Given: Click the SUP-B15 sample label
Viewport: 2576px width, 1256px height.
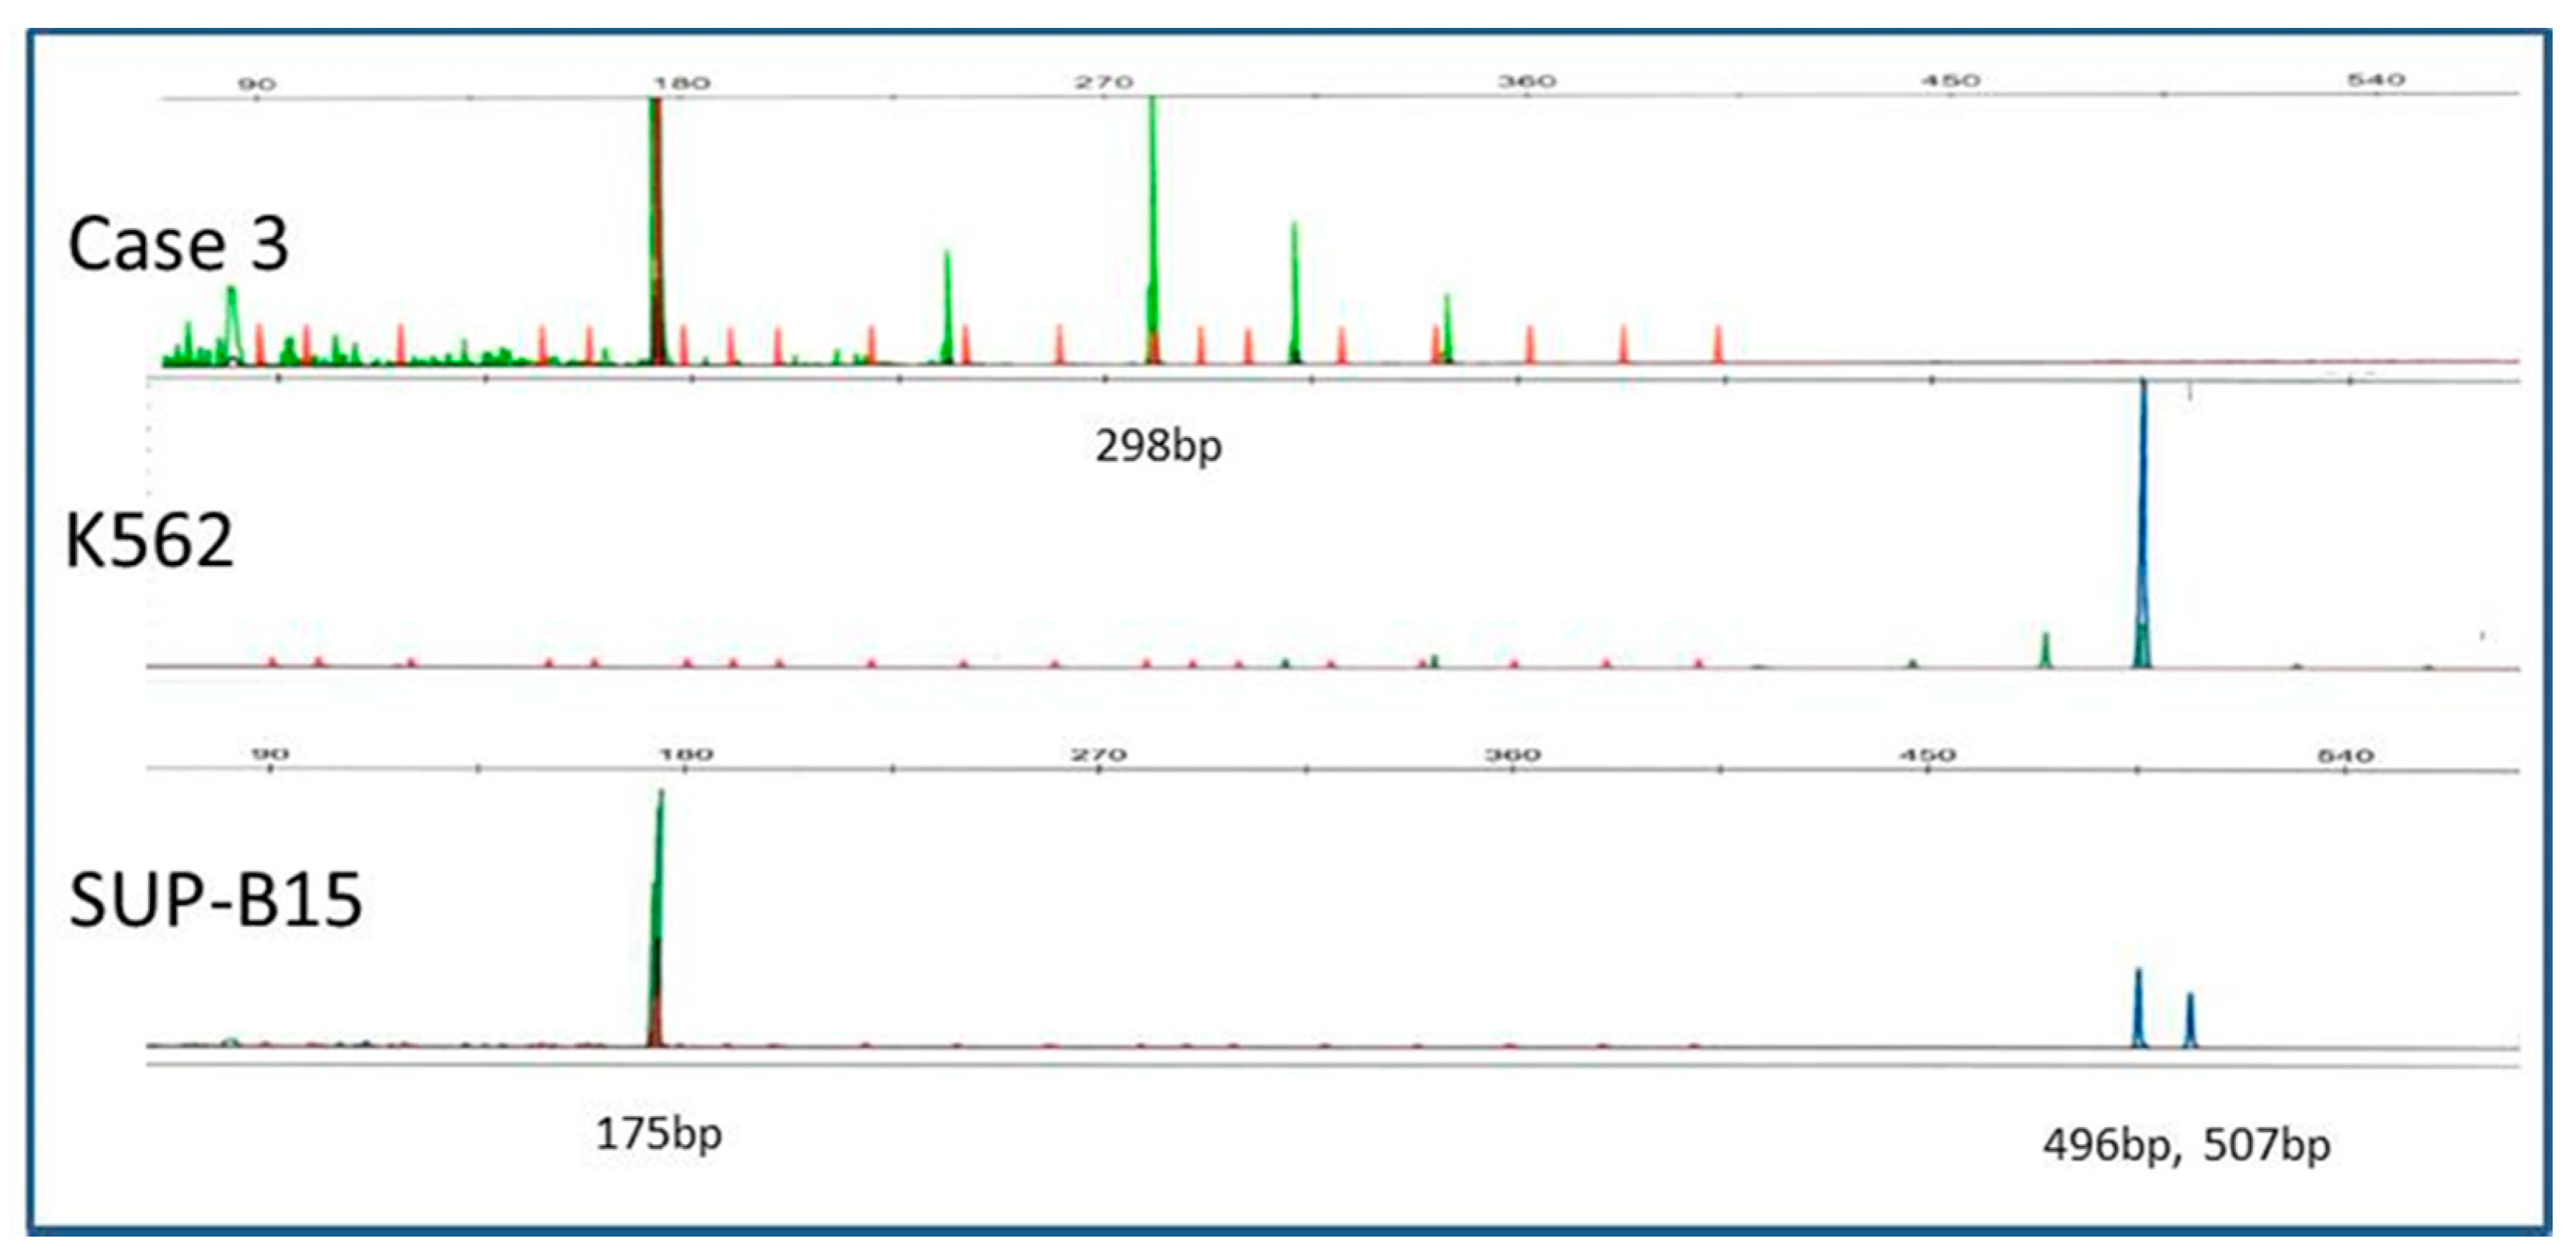Looking at the screenshot, I should [215, 900].
